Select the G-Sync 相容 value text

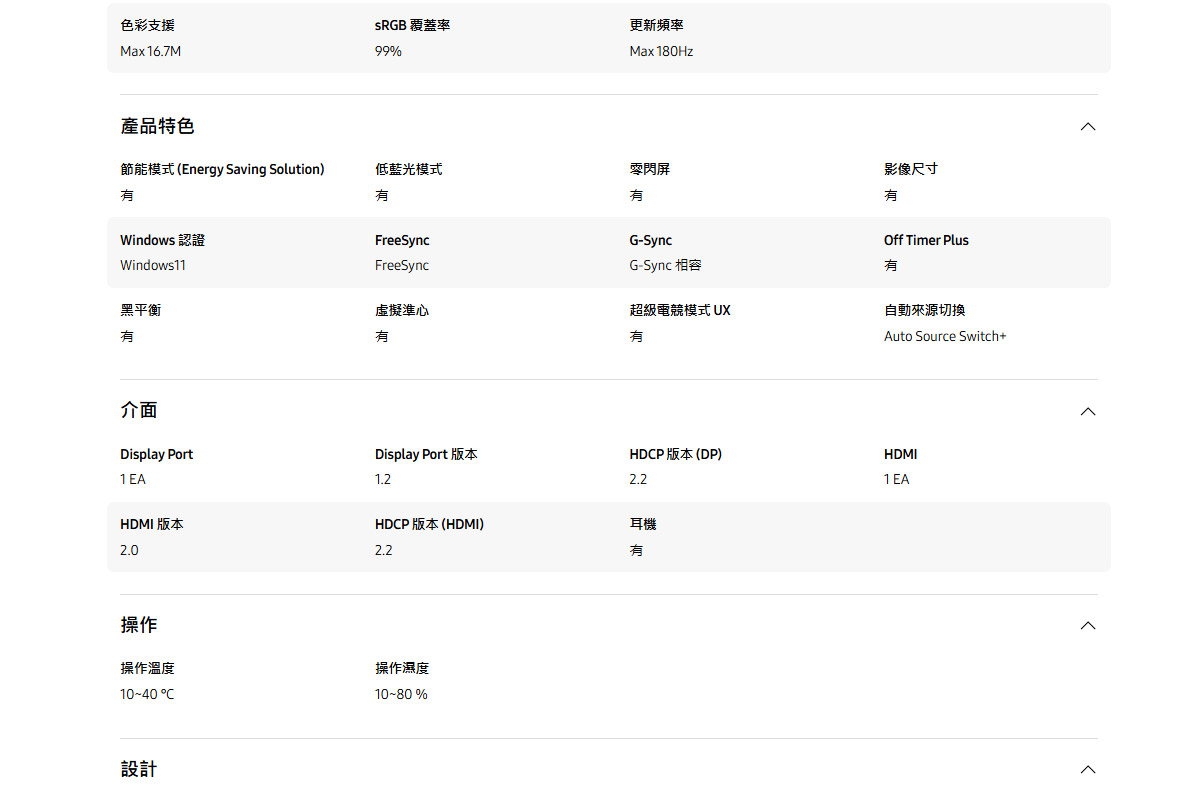(x=665, y=266)
